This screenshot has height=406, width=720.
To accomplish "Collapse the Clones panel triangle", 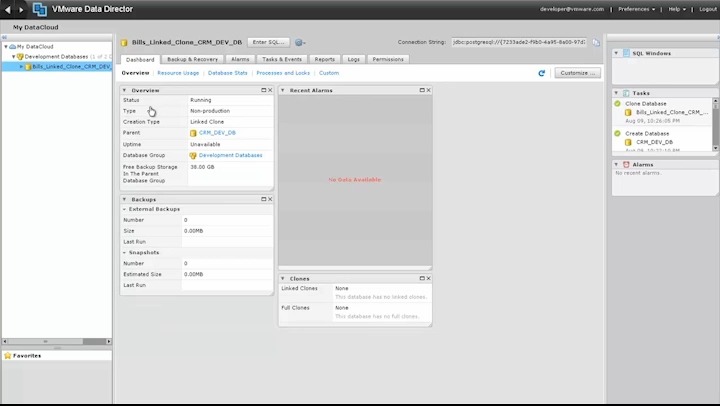I will tap(283, 278).
